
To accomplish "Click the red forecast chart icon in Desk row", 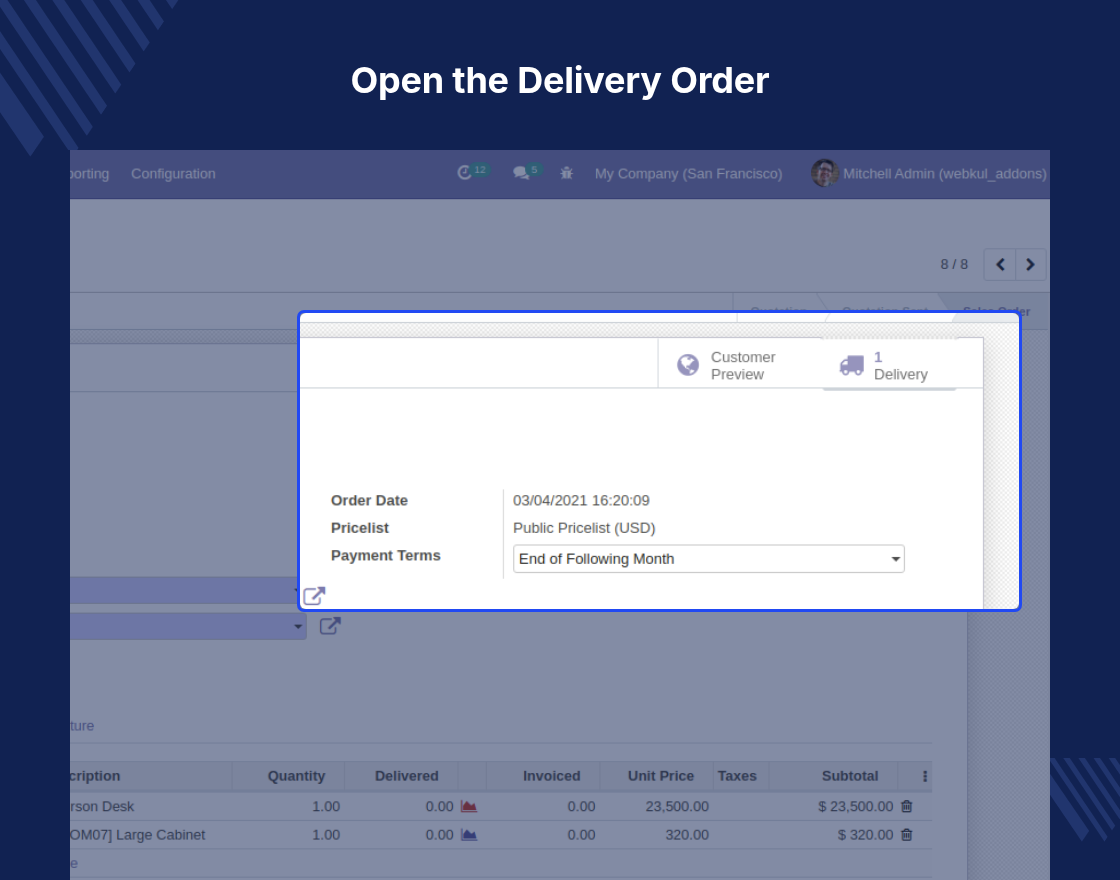I will pyautogui.click(x=469, y=806).
